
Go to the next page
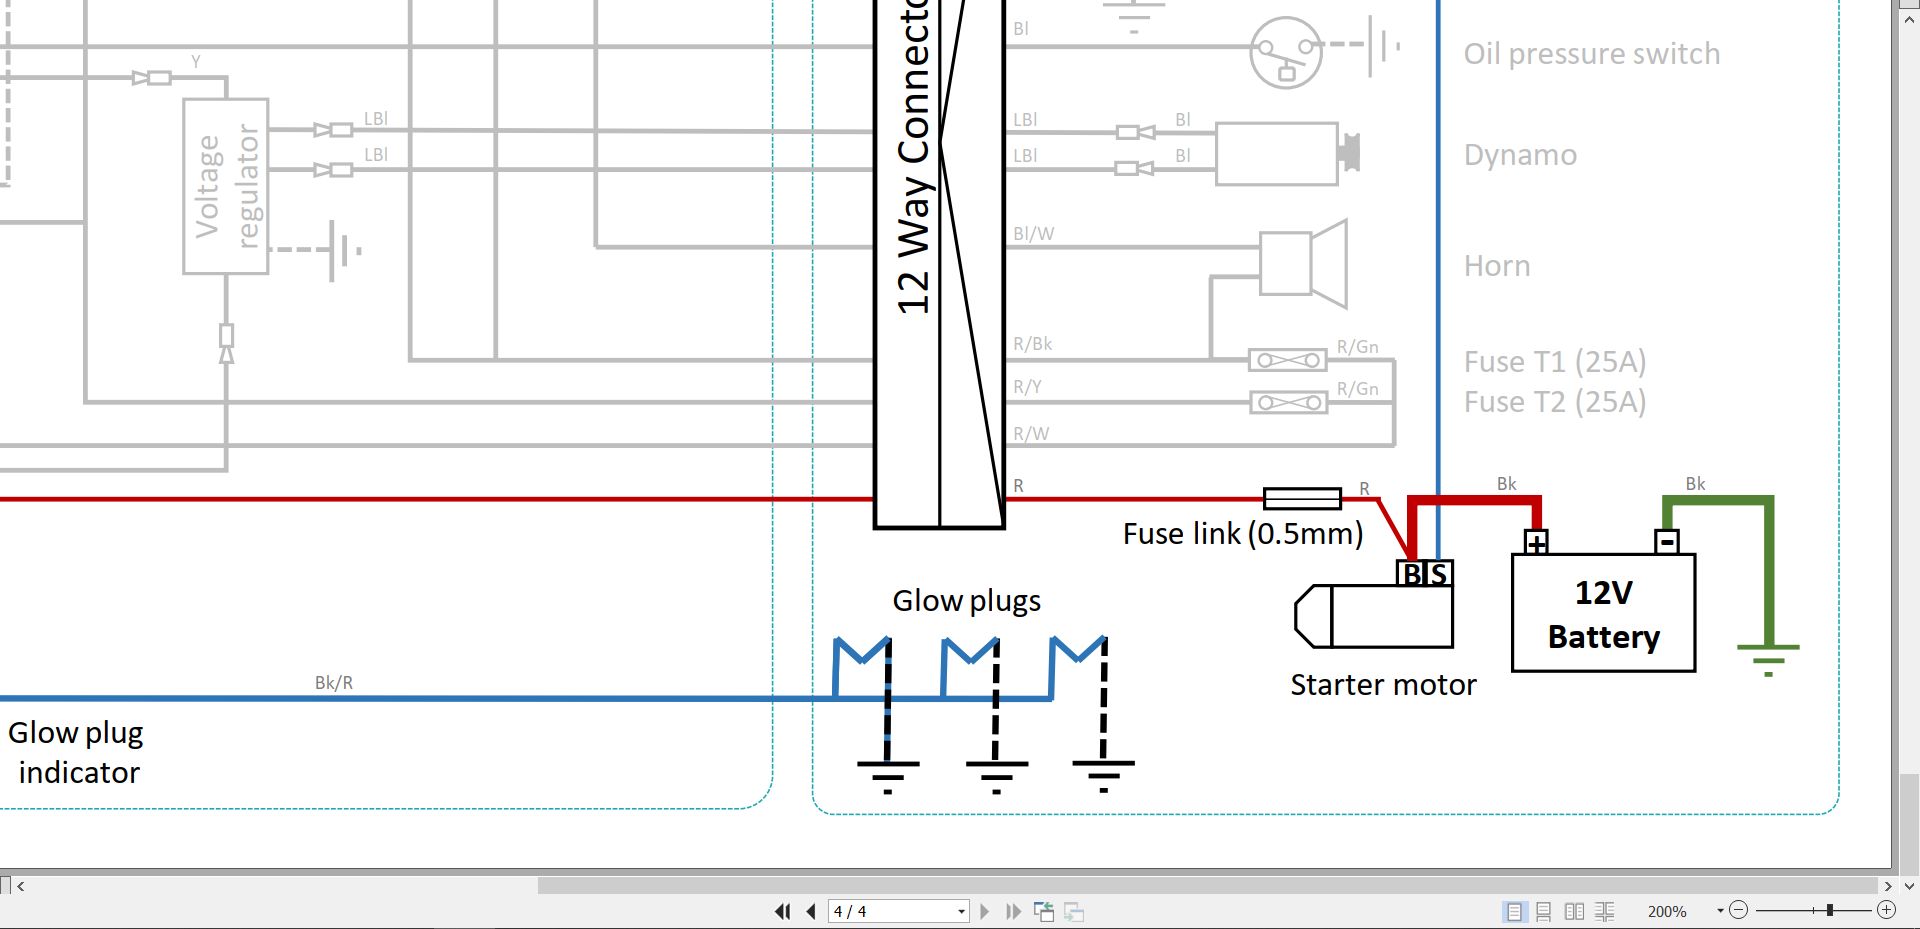tap(984, 911)
